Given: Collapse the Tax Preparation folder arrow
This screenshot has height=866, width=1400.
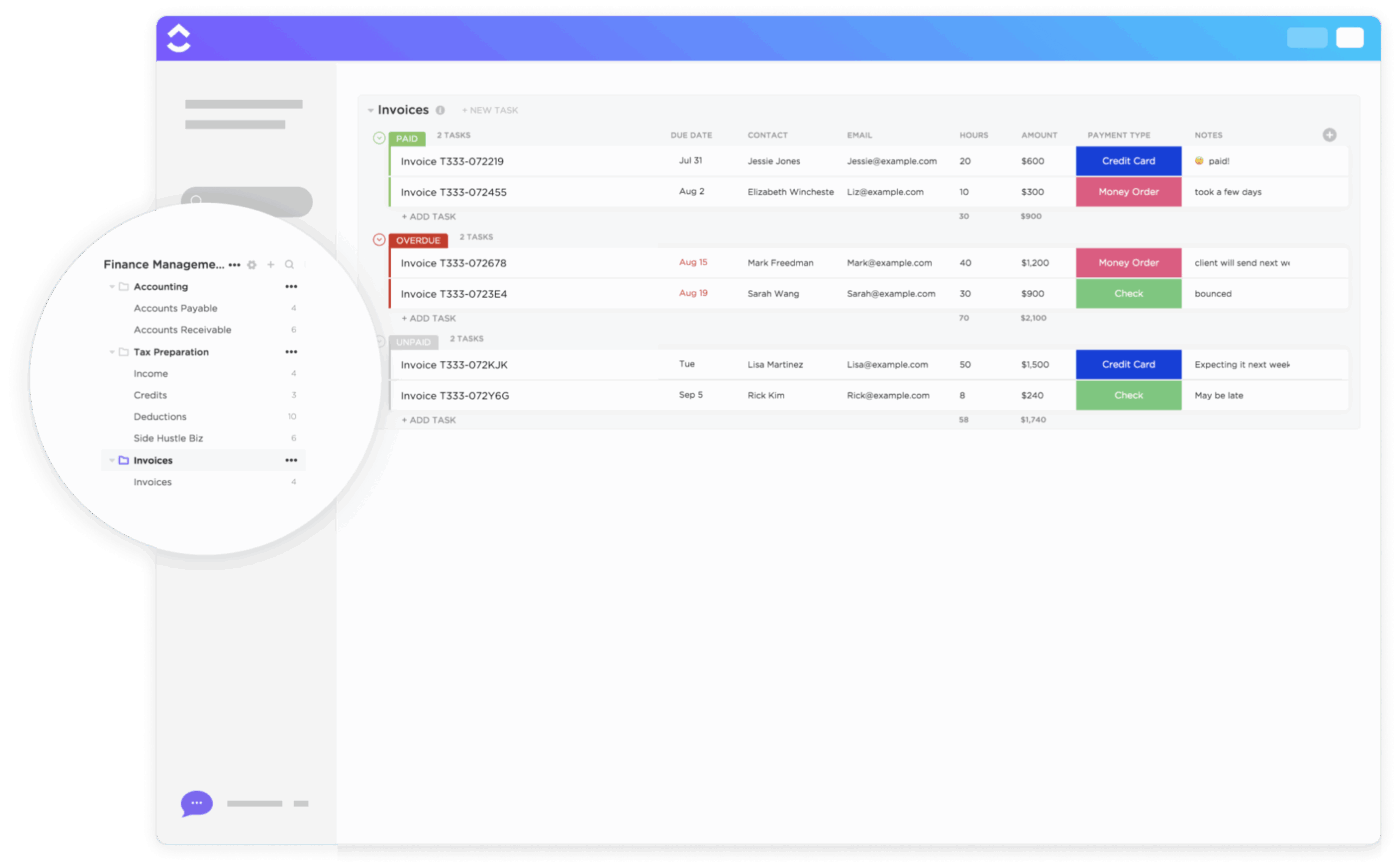Looking at the screenshot, I should [x=112, y=352].
